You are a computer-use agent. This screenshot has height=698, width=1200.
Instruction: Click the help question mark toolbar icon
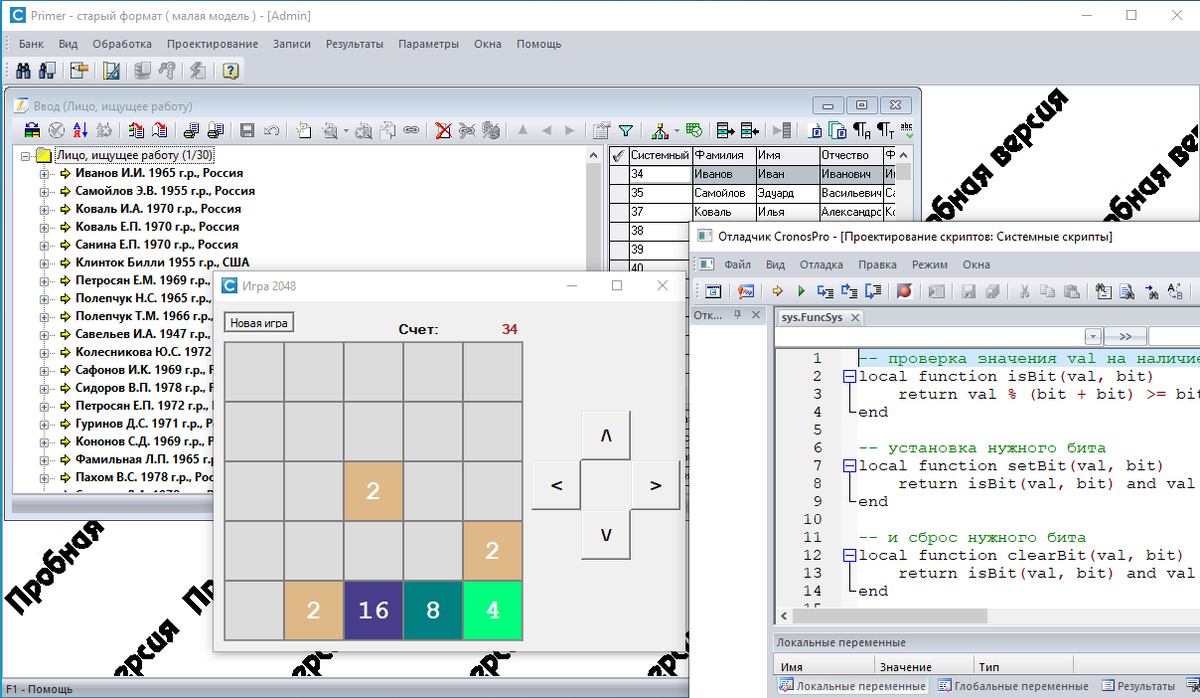[230, 71]
